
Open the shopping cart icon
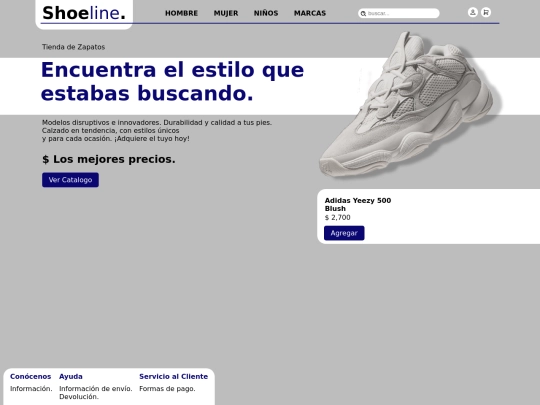(486, 12)
